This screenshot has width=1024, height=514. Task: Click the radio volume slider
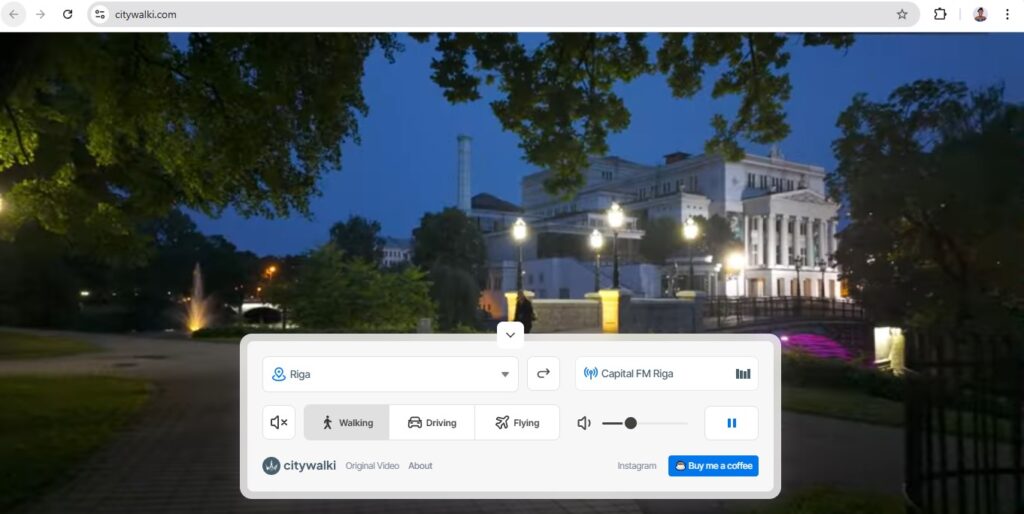[x=644, y=423]
